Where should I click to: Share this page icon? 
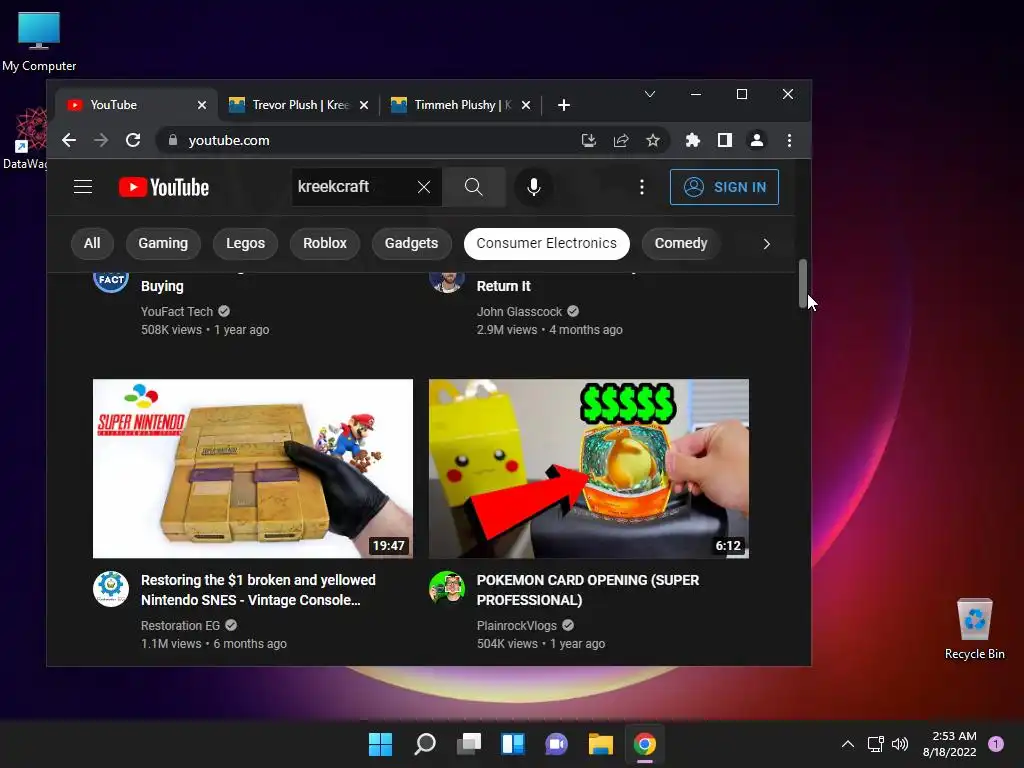pos(621,140)
